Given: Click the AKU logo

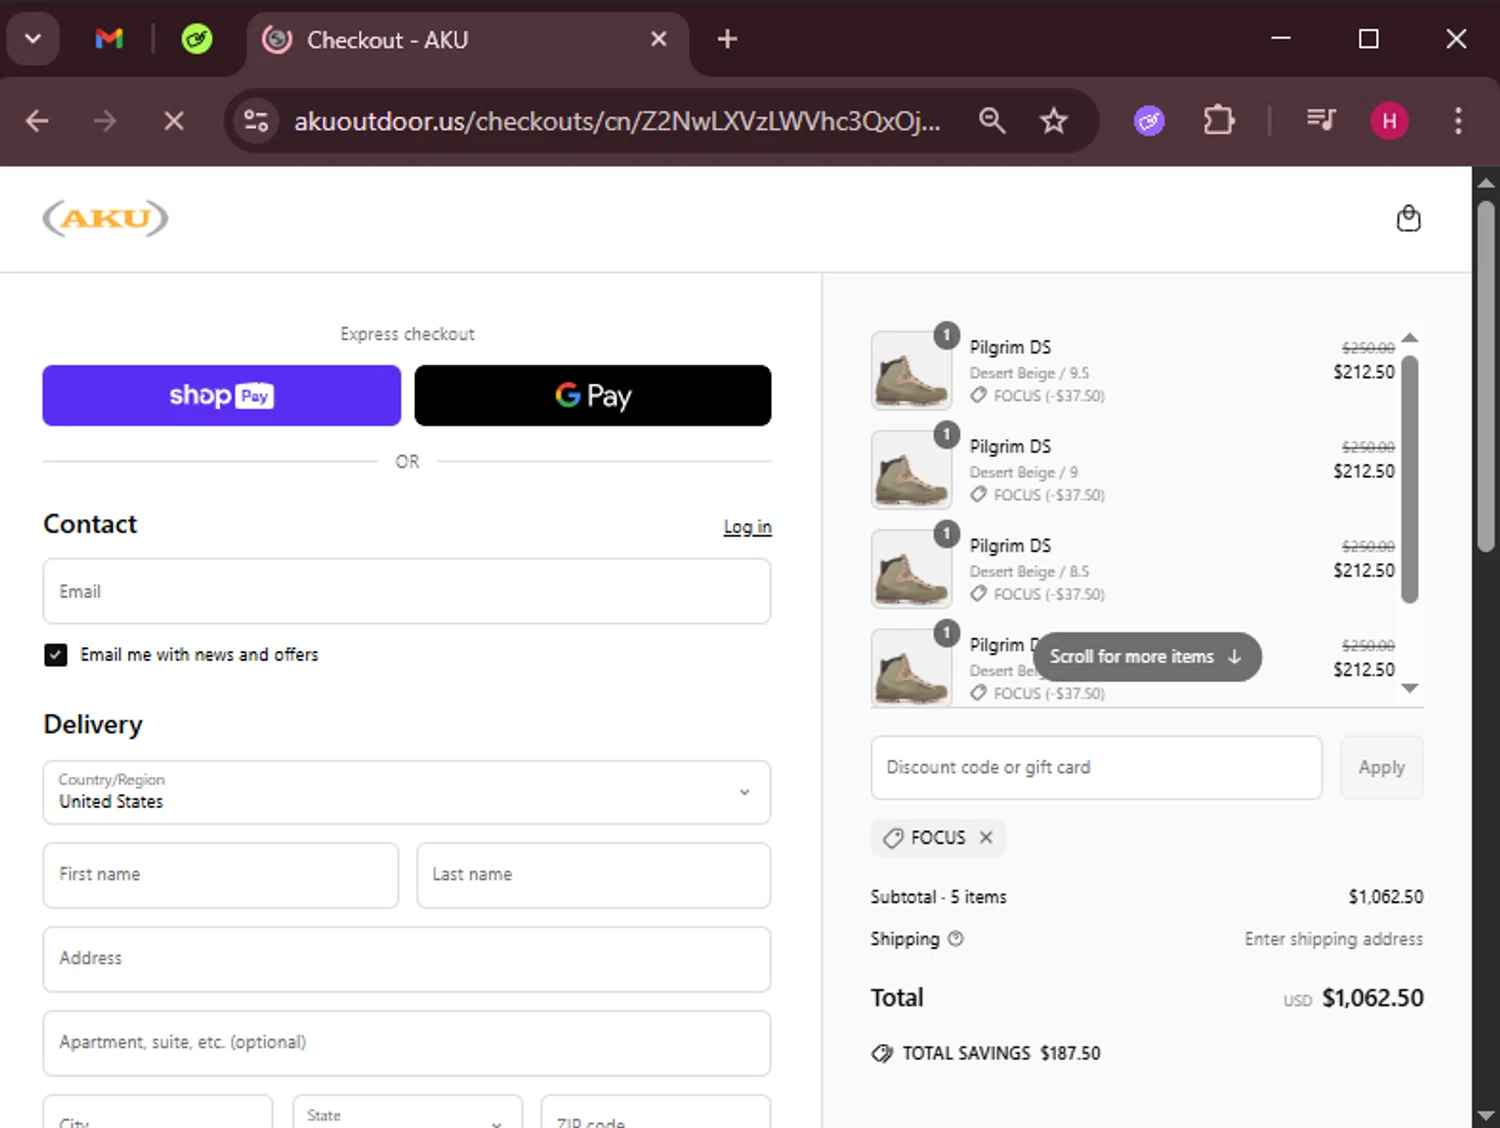Looking at the screenshot, I should 105,218.
